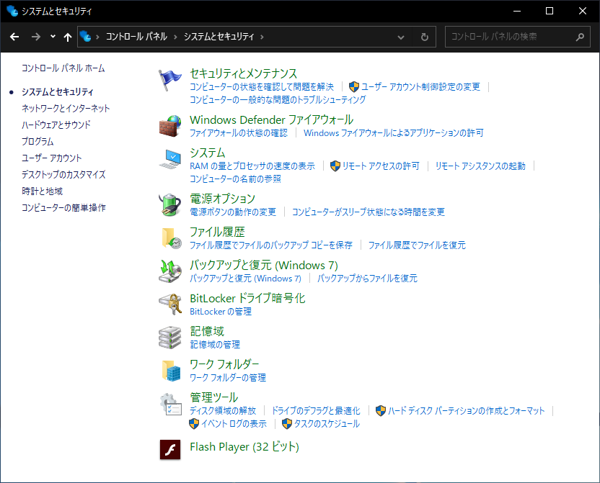The height and width of the screenshot is (483, 600).
Task: Open ドライブのデフラグと最適化 link
Action: tap(316, 411)
